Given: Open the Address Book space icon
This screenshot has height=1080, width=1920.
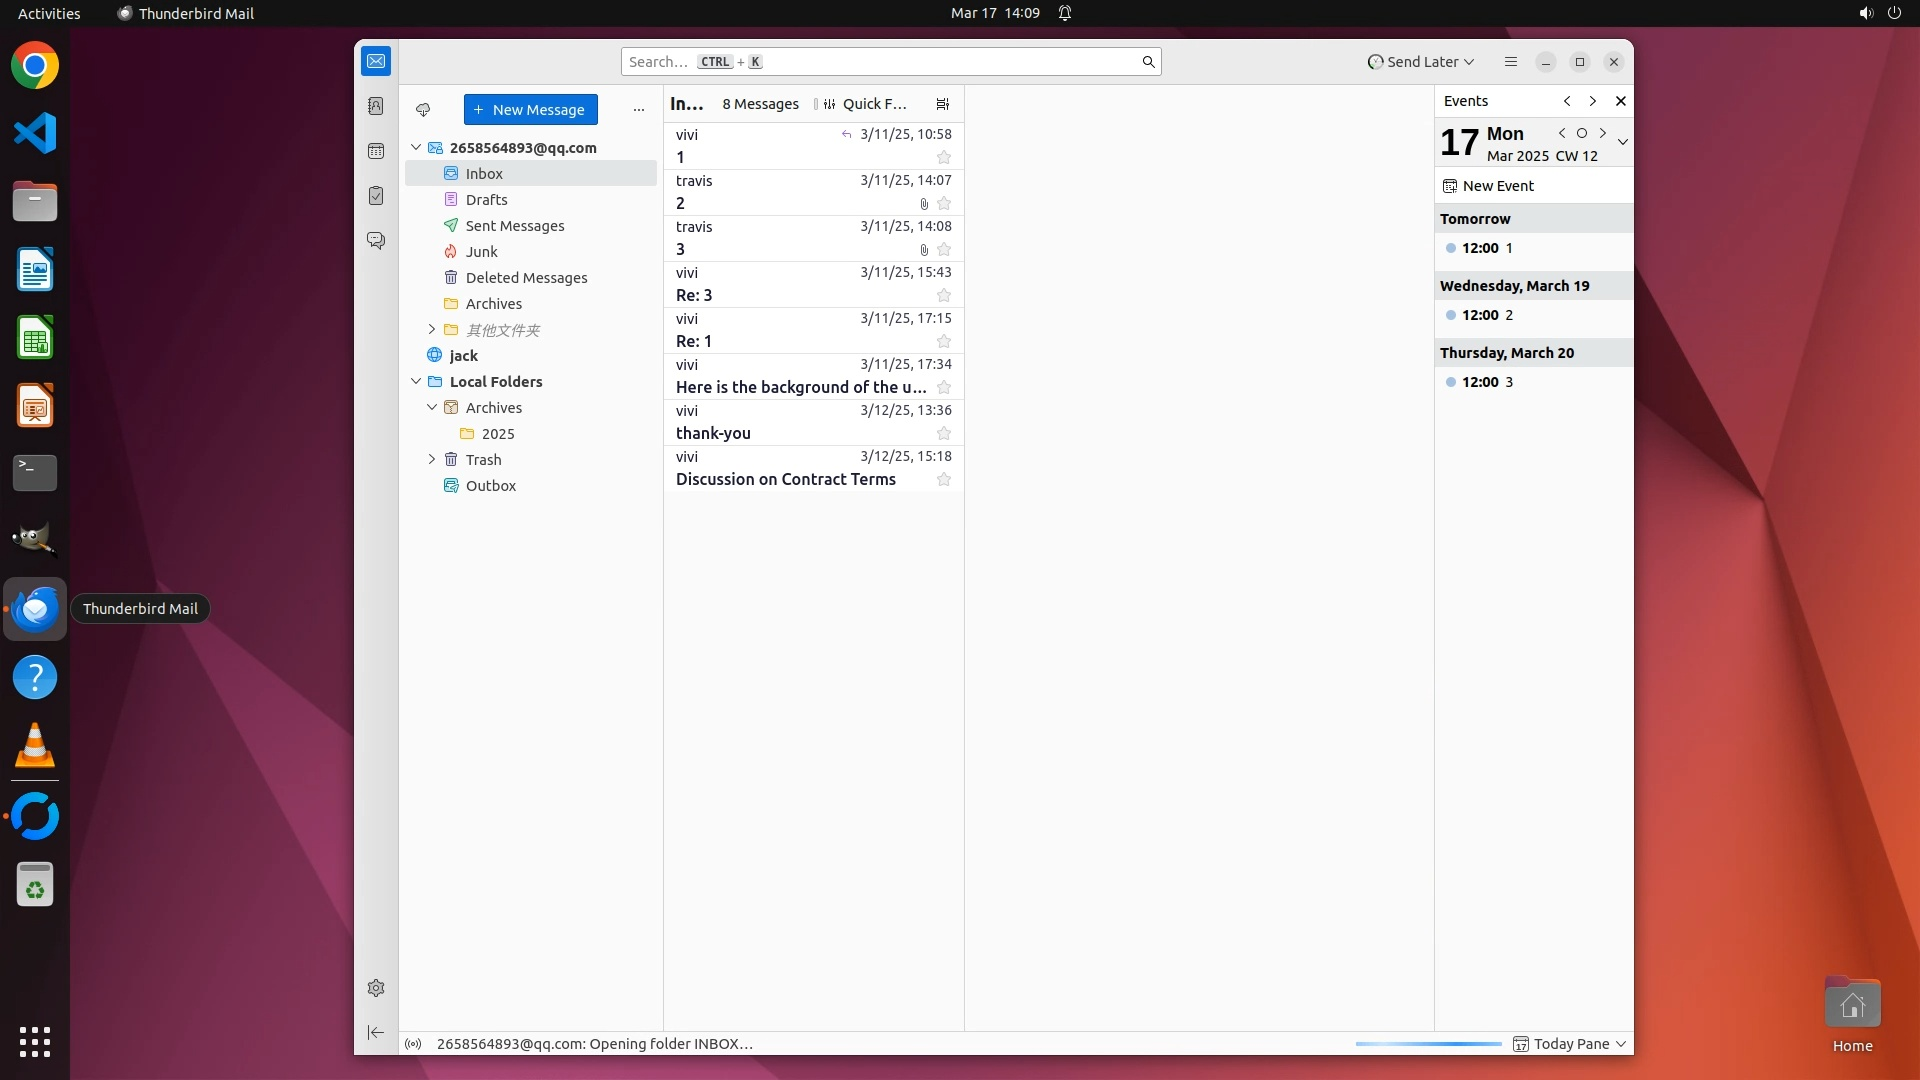Looking at the screenshot, I should (376, 106).
